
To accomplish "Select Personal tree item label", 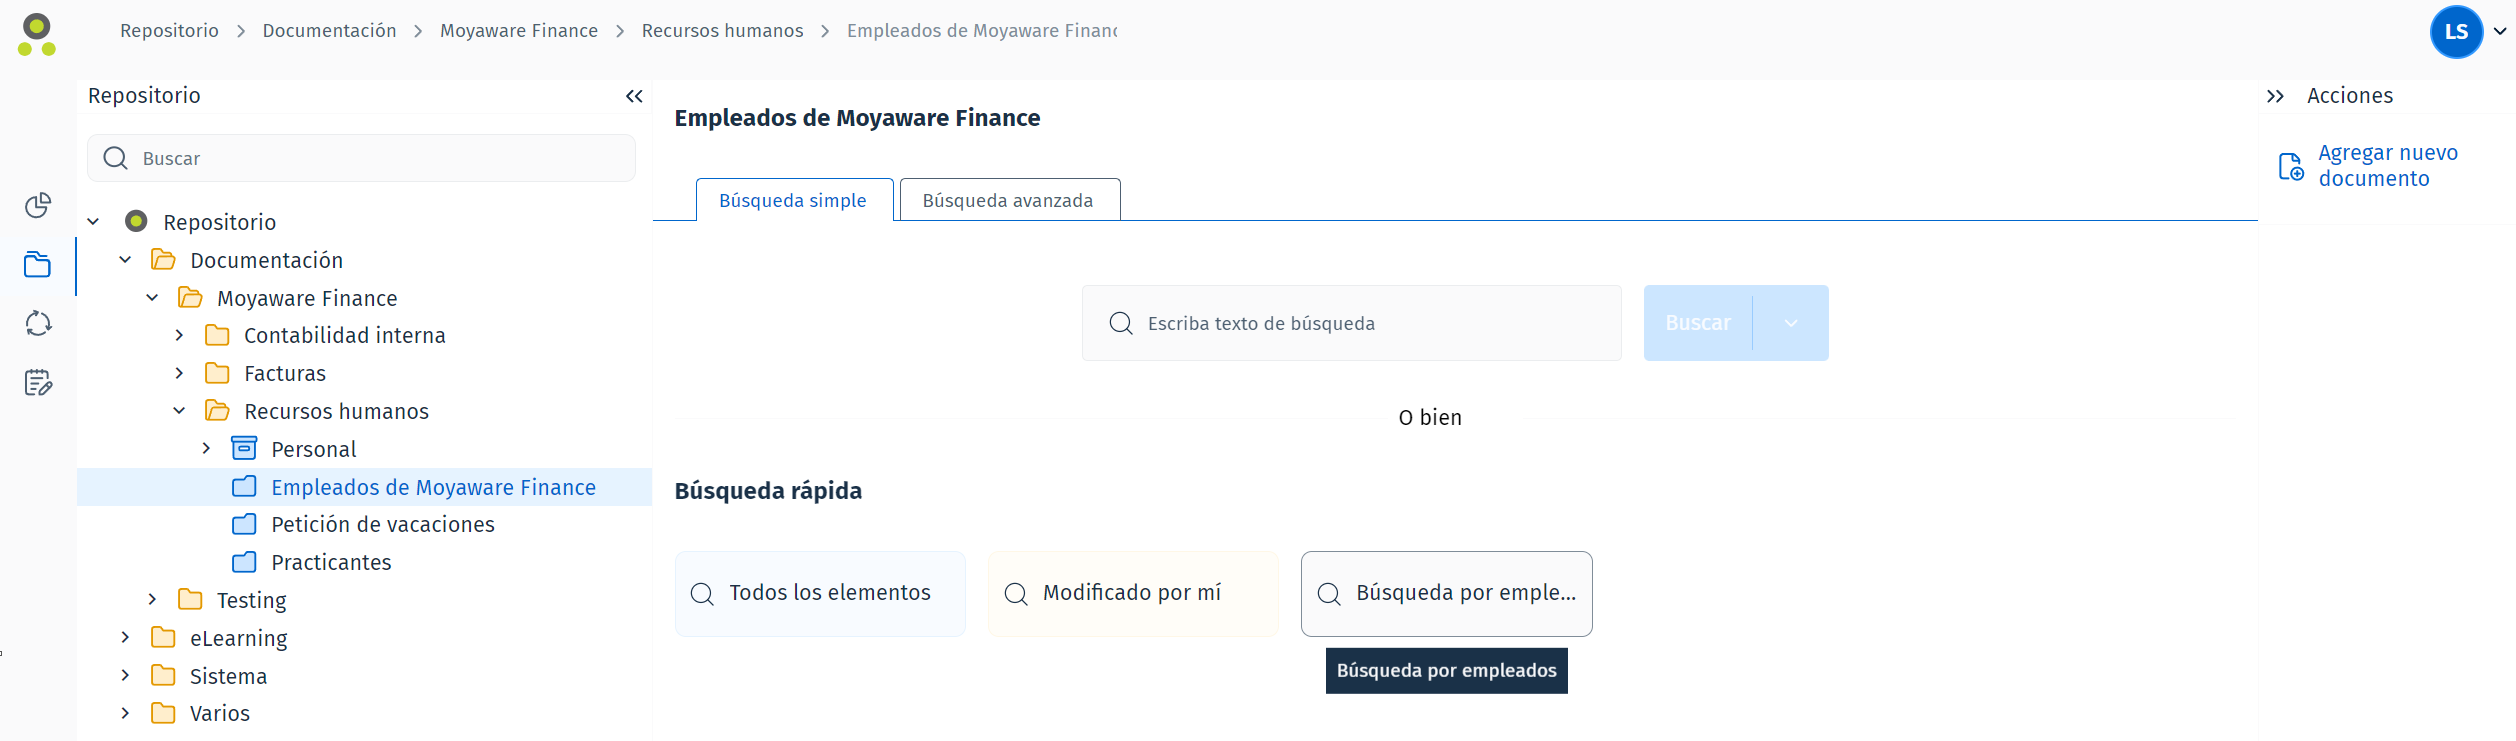I will [x=313, y=449].
